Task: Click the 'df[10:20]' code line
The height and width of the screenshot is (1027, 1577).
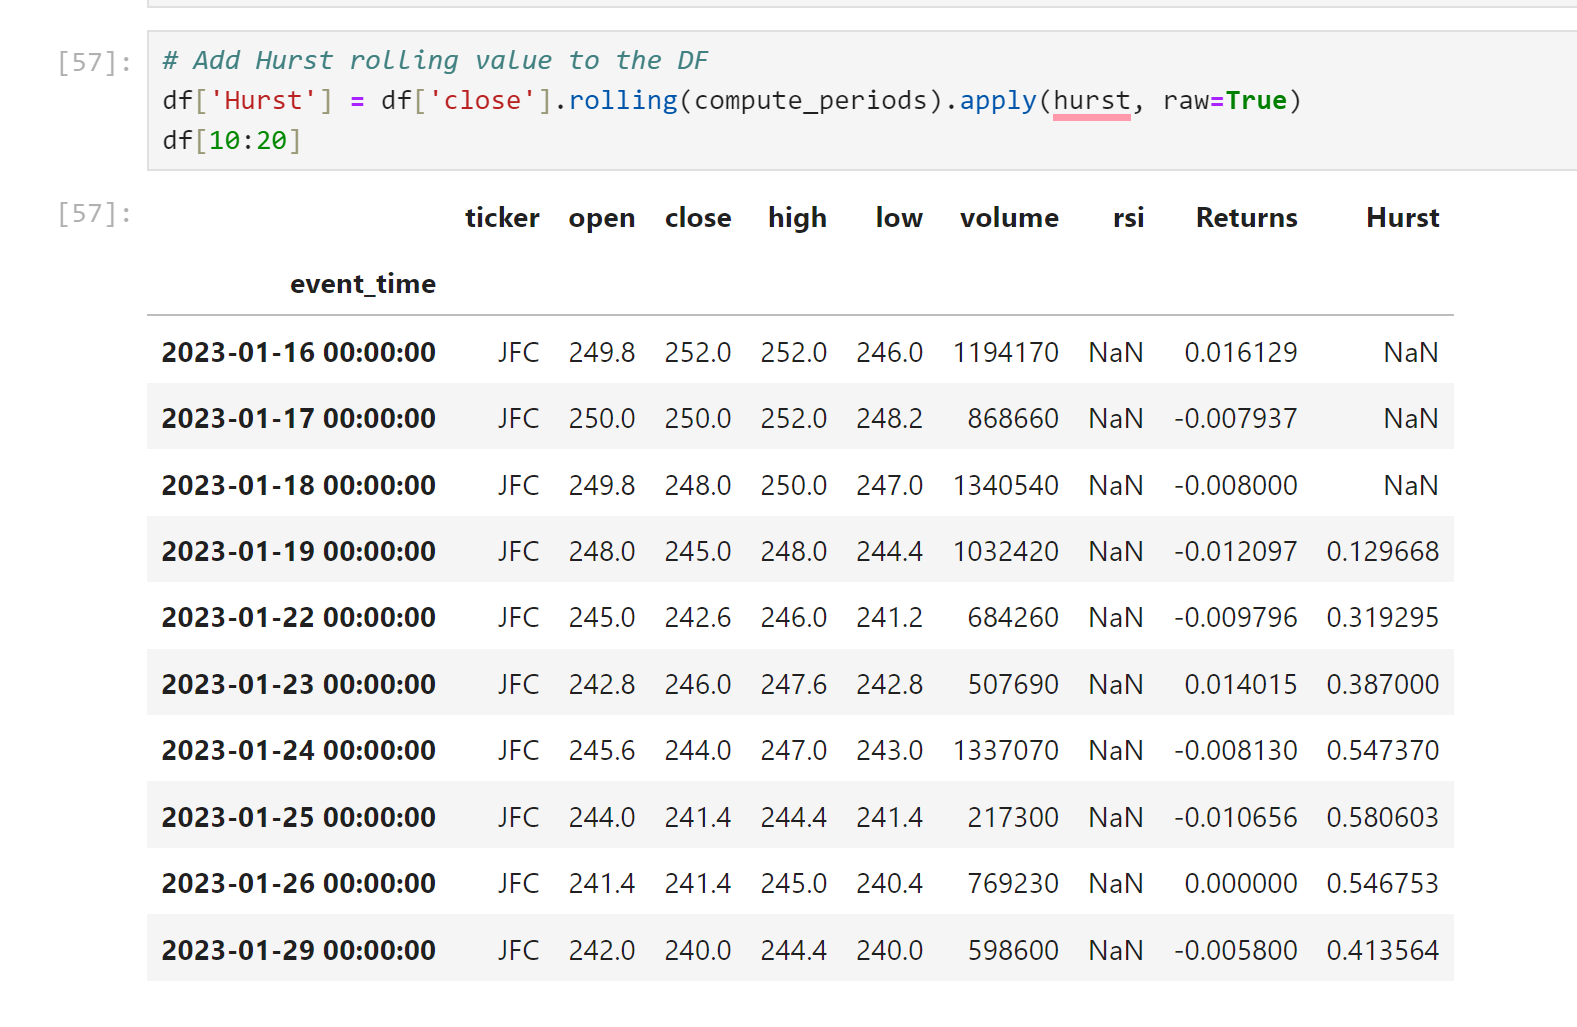Action: pos(232,141)
